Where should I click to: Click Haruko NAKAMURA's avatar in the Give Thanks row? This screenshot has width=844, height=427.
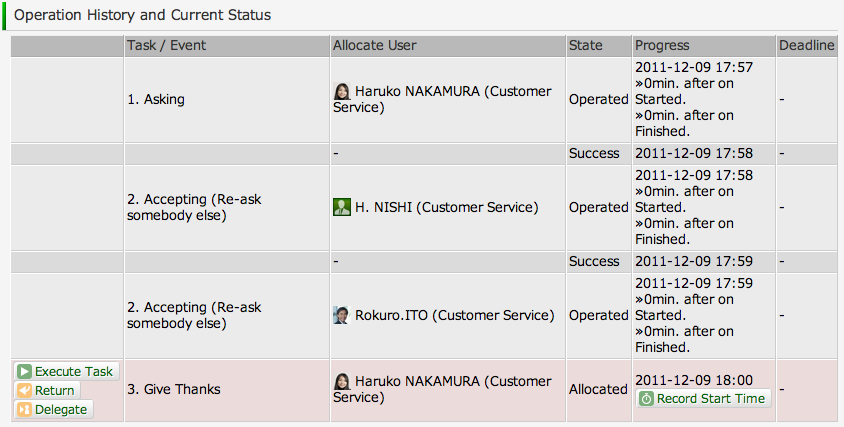coord(342,381)
